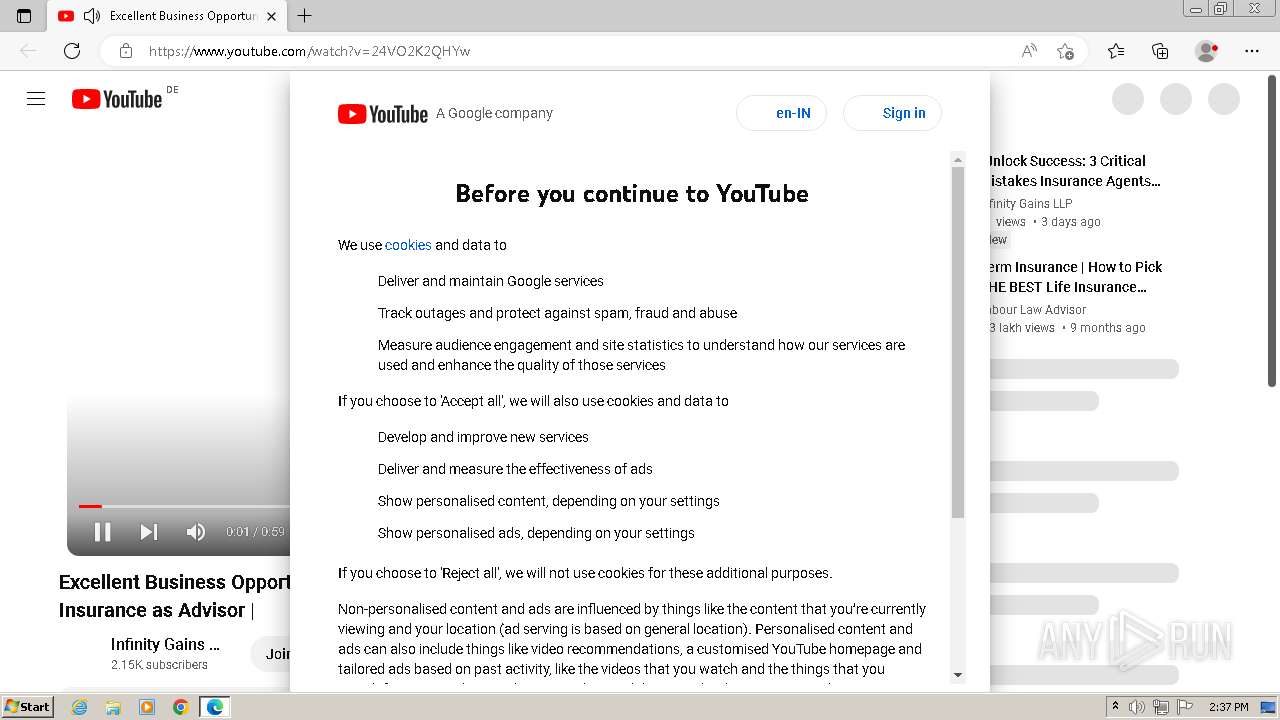Mute the video player volume
This screenshot has width=1280, height=720.
click(x=196, y=532)
